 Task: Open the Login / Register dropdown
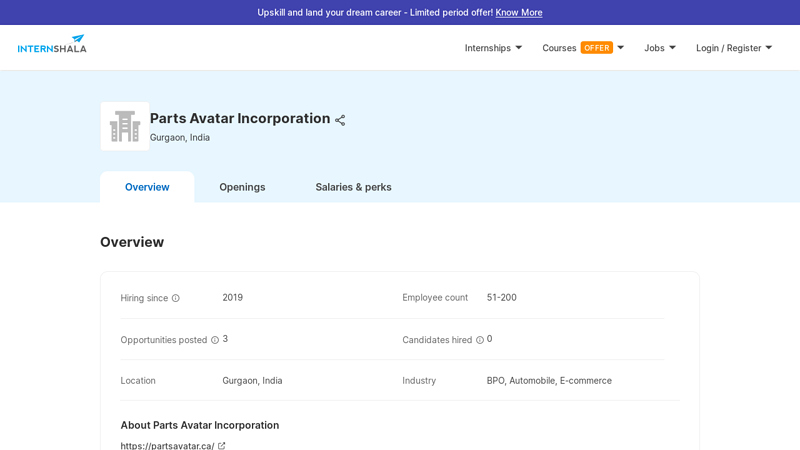pos(734,48)
